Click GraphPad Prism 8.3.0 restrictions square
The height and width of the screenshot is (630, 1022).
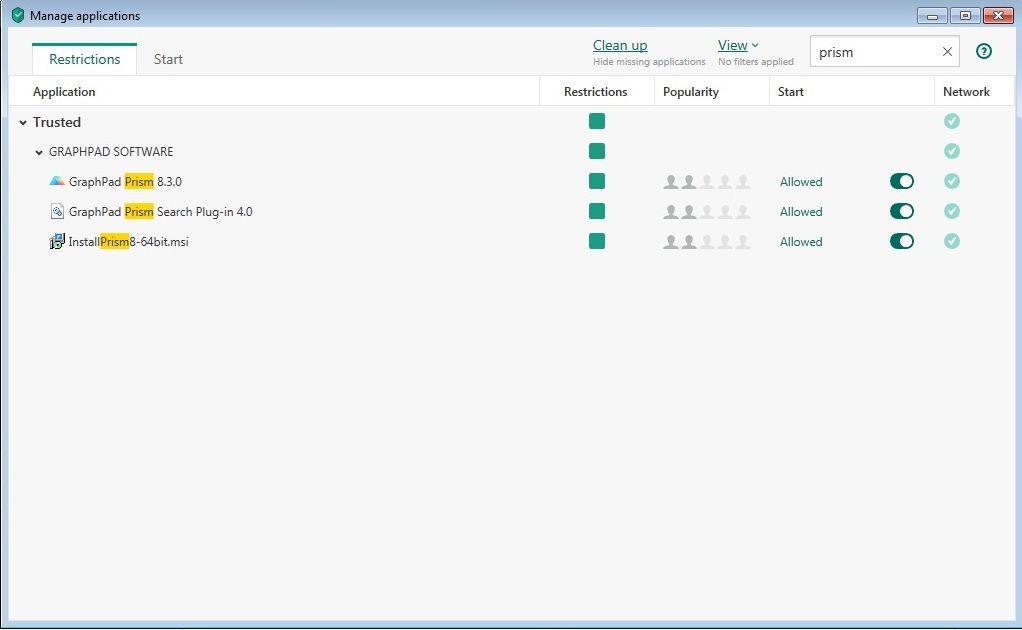[596, 181]
